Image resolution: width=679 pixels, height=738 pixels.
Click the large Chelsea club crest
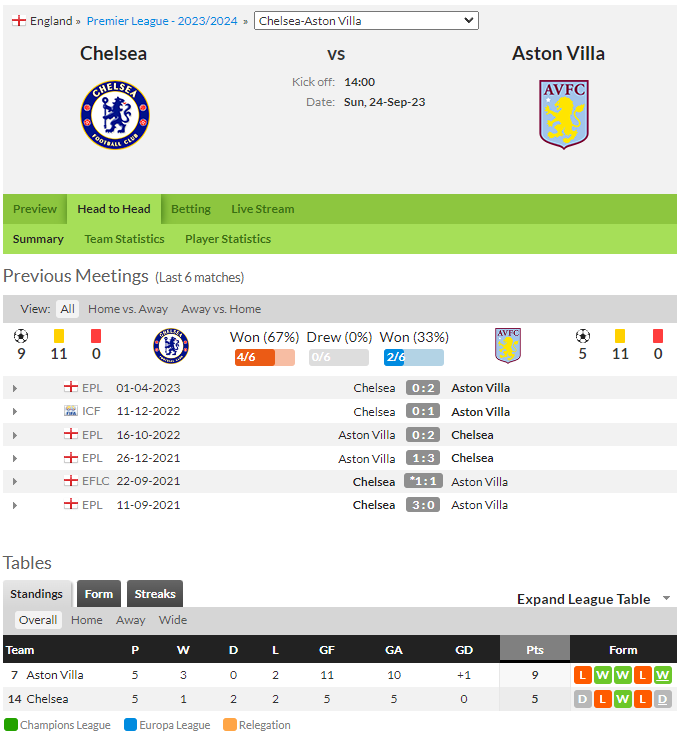(115, 115)
